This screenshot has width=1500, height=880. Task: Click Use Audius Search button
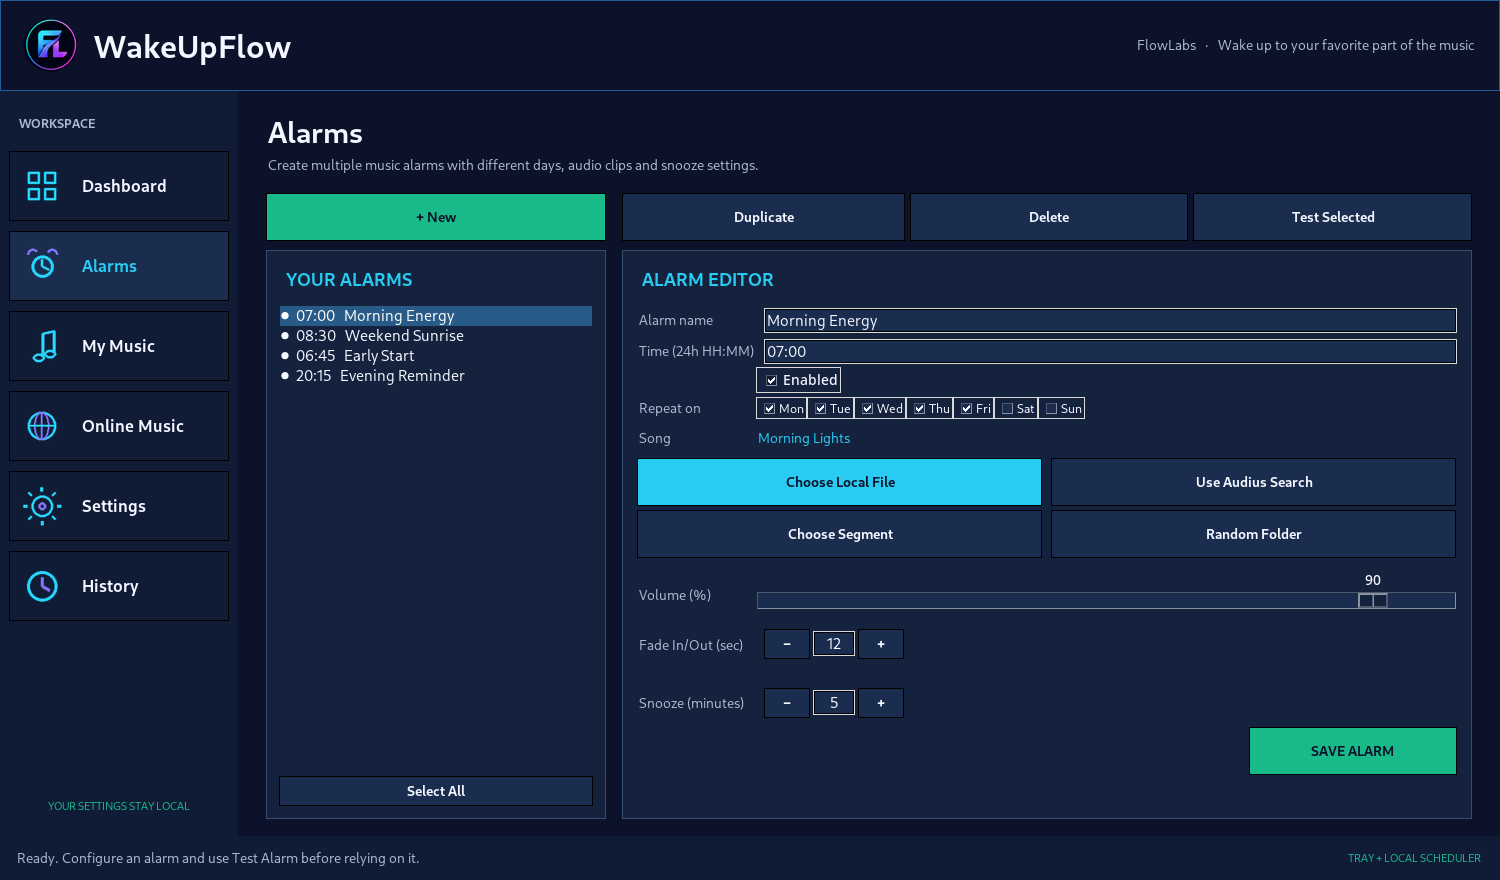(x=1254, y=482)
